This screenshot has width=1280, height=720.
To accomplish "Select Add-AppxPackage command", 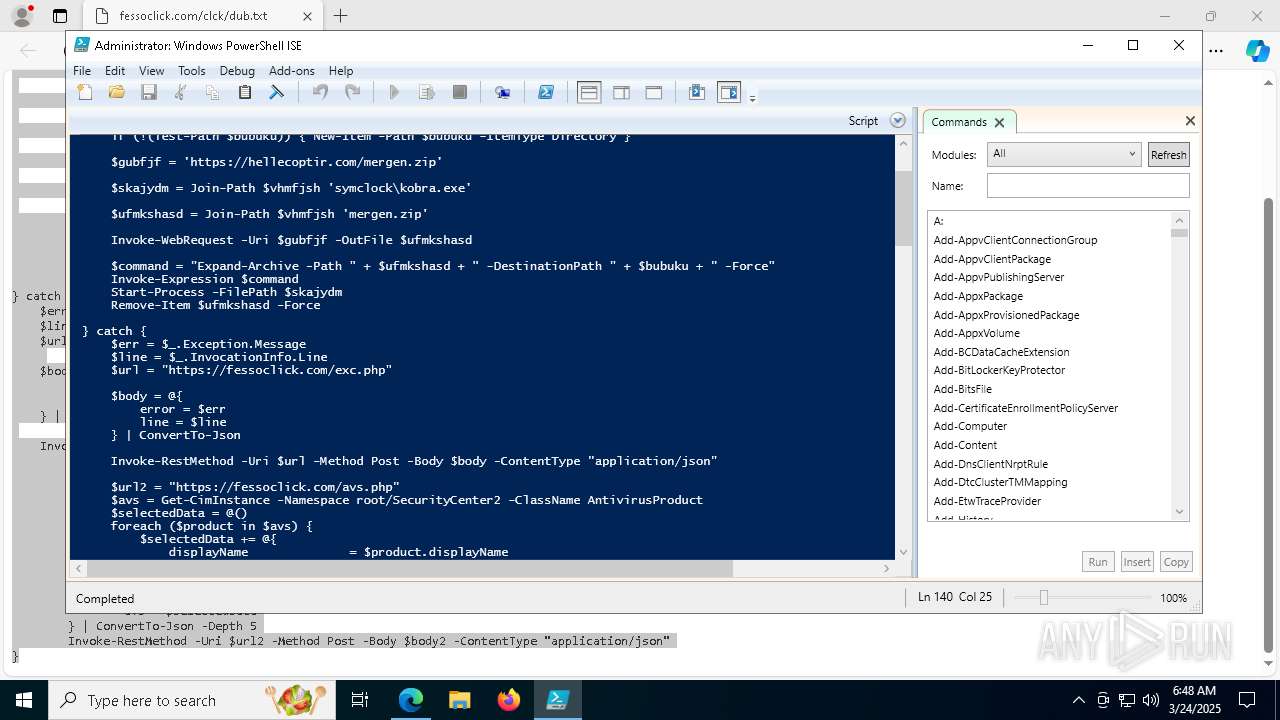I will [x=978, y=296].
